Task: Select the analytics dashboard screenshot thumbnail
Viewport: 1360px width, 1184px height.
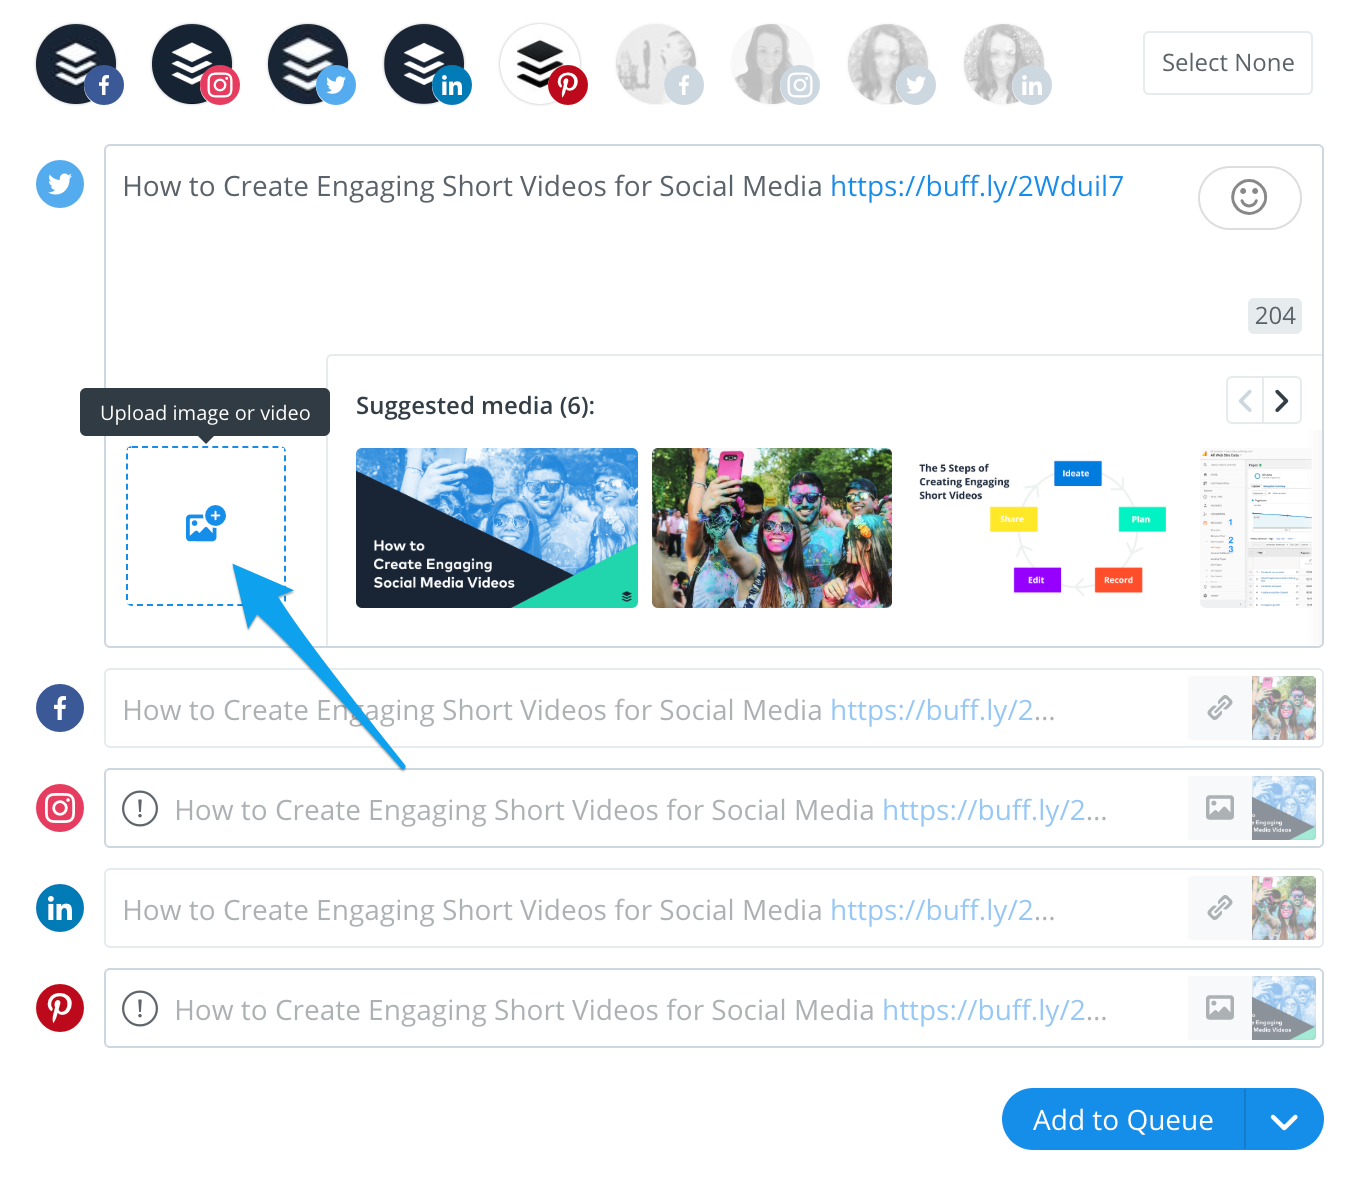Action: pyautogui.click(x=1258, y=528)
